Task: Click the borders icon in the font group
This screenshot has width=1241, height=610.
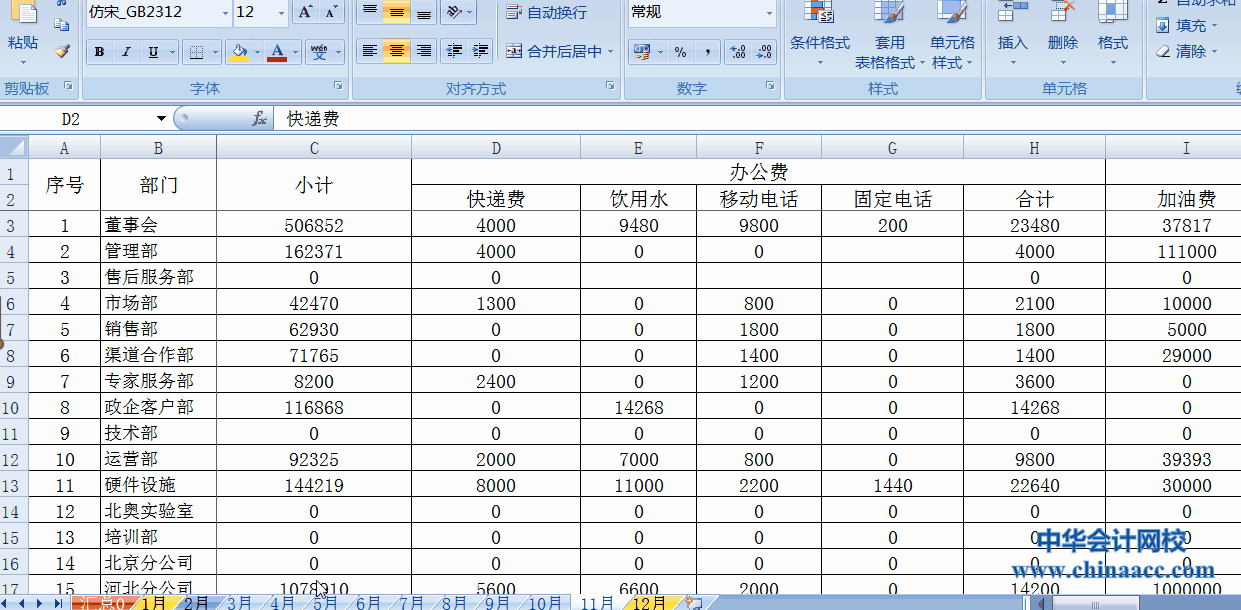Action: click(x=197, y=52)
